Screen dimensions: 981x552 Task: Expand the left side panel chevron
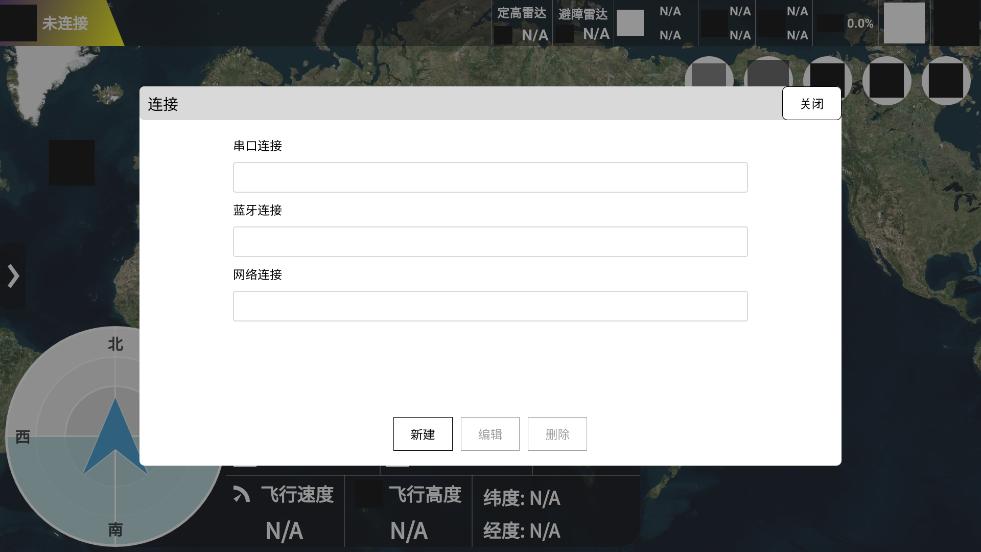13,276
